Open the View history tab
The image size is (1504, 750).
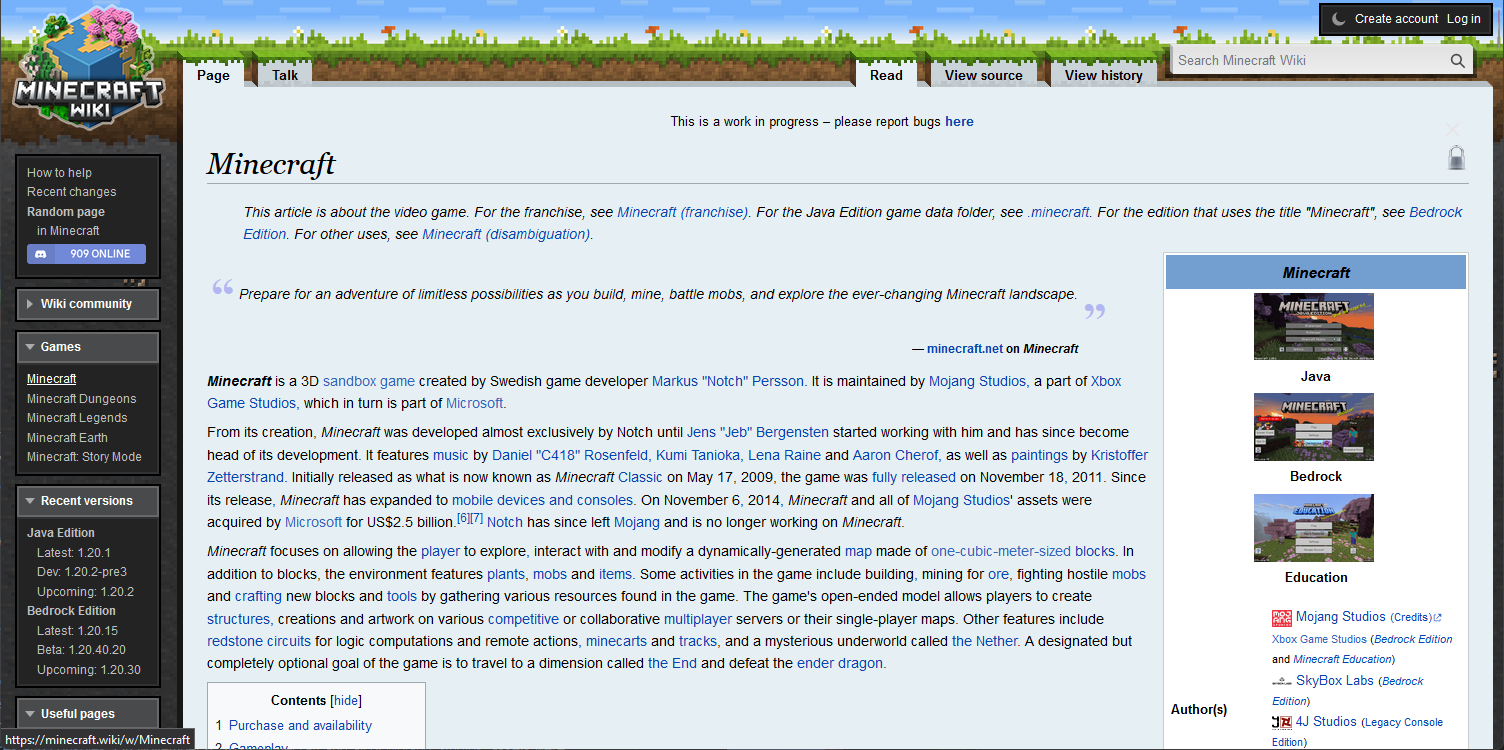point(1104,75)
